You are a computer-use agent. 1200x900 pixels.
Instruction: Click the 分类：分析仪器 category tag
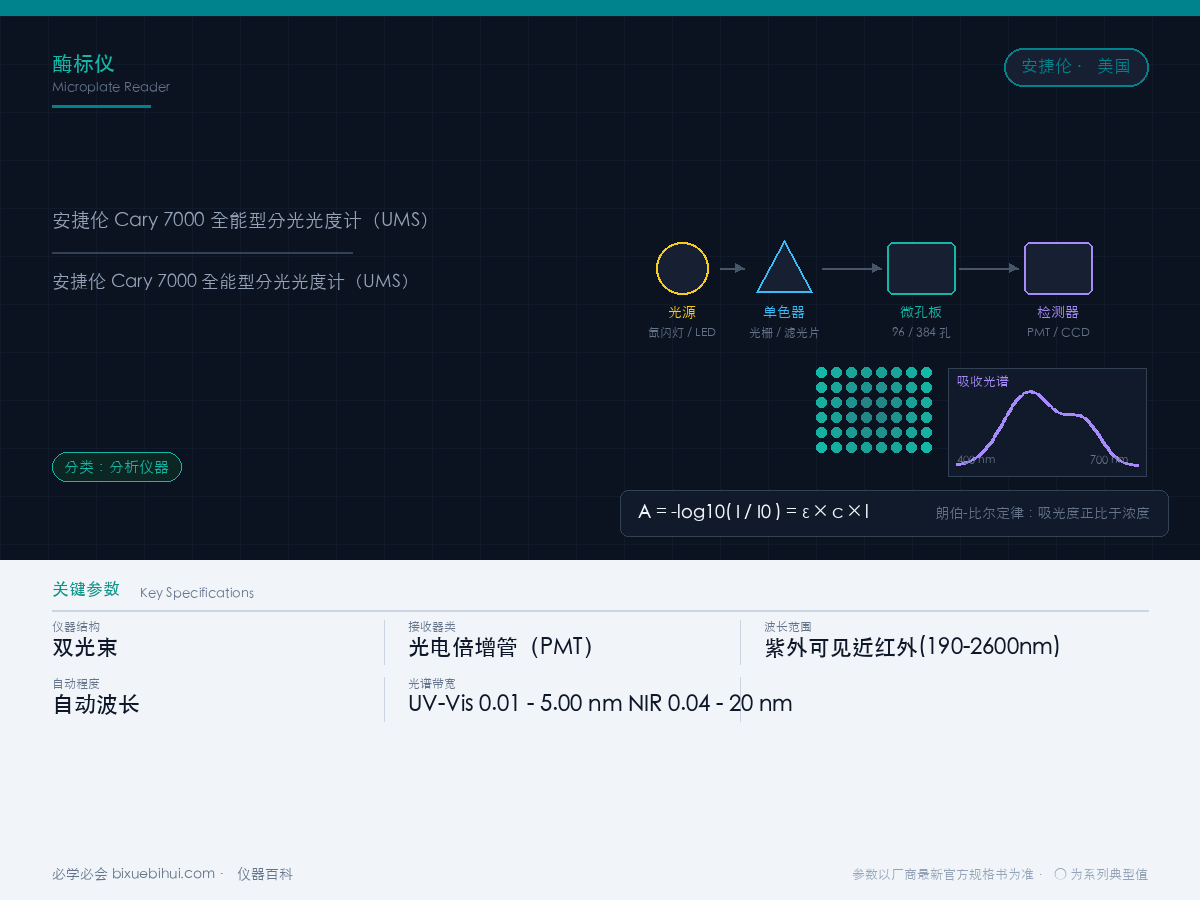[117, 467]
